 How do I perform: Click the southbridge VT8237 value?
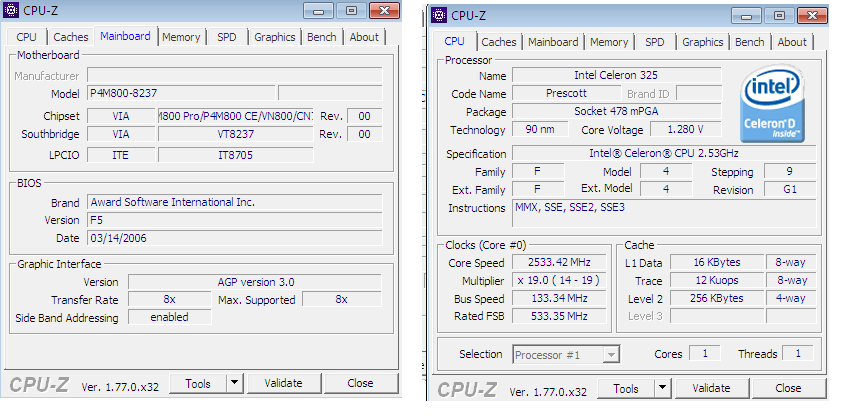[x=235, y=134]
